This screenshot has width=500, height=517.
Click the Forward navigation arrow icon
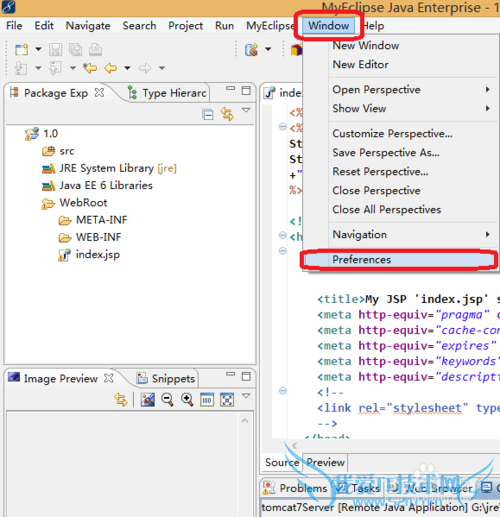[x=145, y=68]
